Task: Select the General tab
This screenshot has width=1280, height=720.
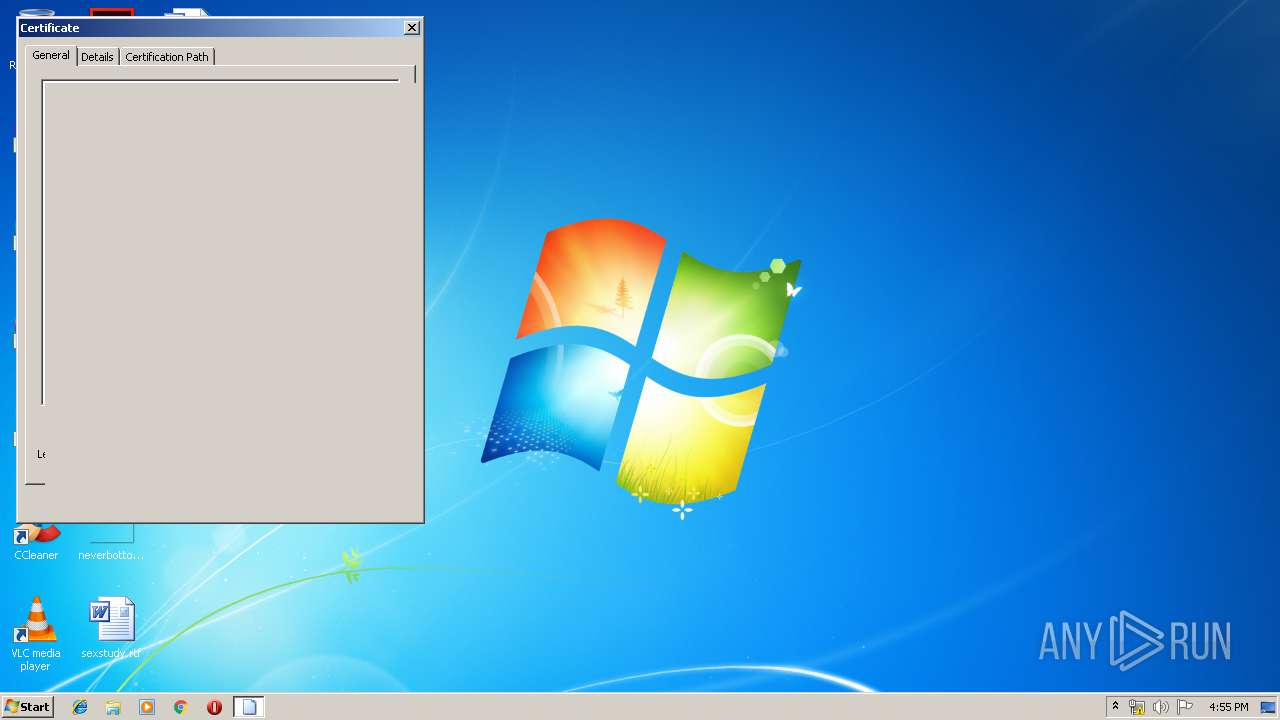Action: pos(51,55)
